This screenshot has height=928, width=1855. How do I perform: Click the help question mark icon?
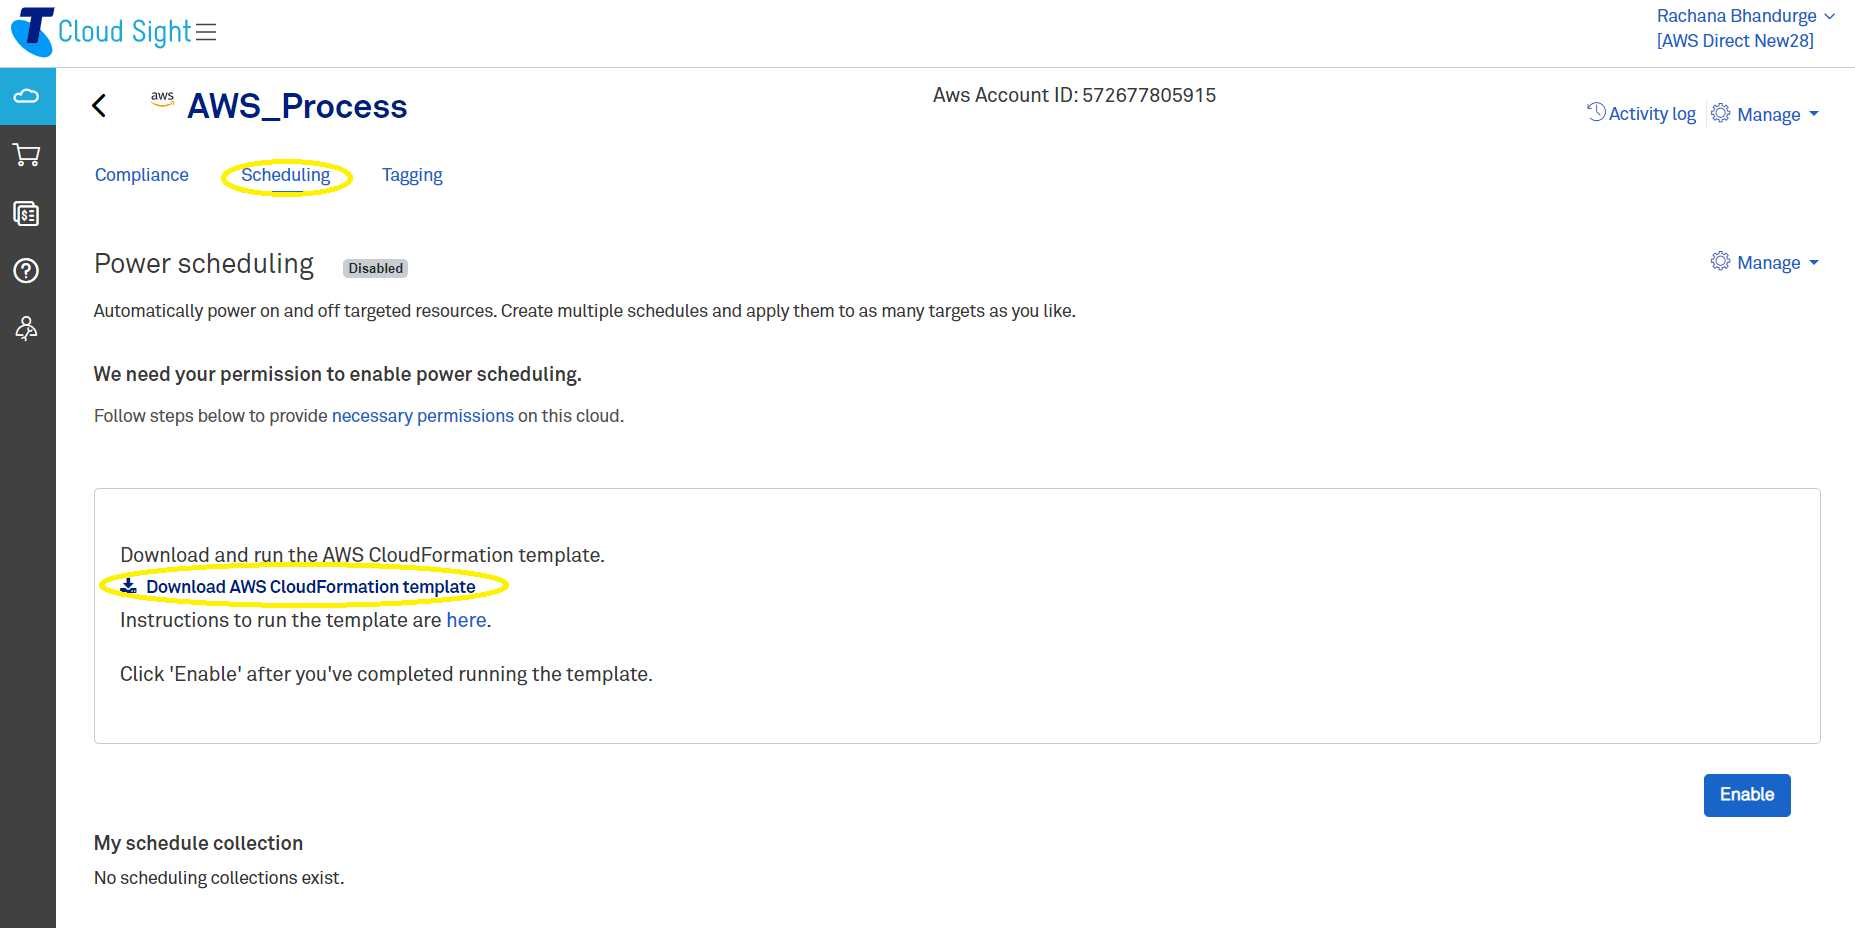(27, 271)
